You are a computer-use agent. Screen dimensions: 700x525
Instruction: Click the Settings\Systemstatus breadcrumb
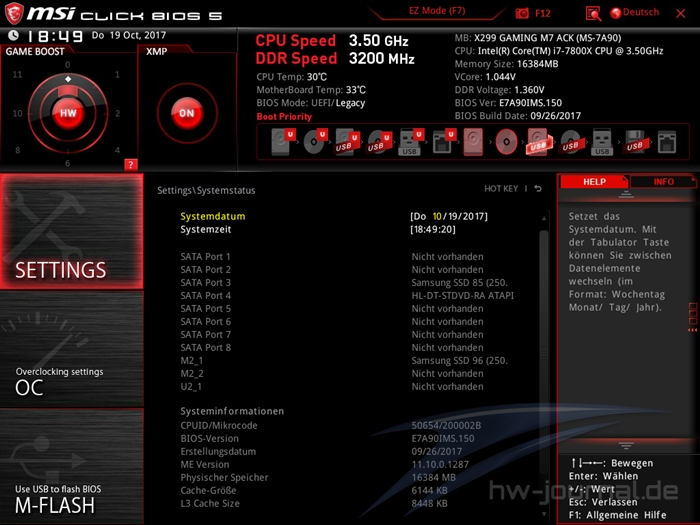point(206,190)
